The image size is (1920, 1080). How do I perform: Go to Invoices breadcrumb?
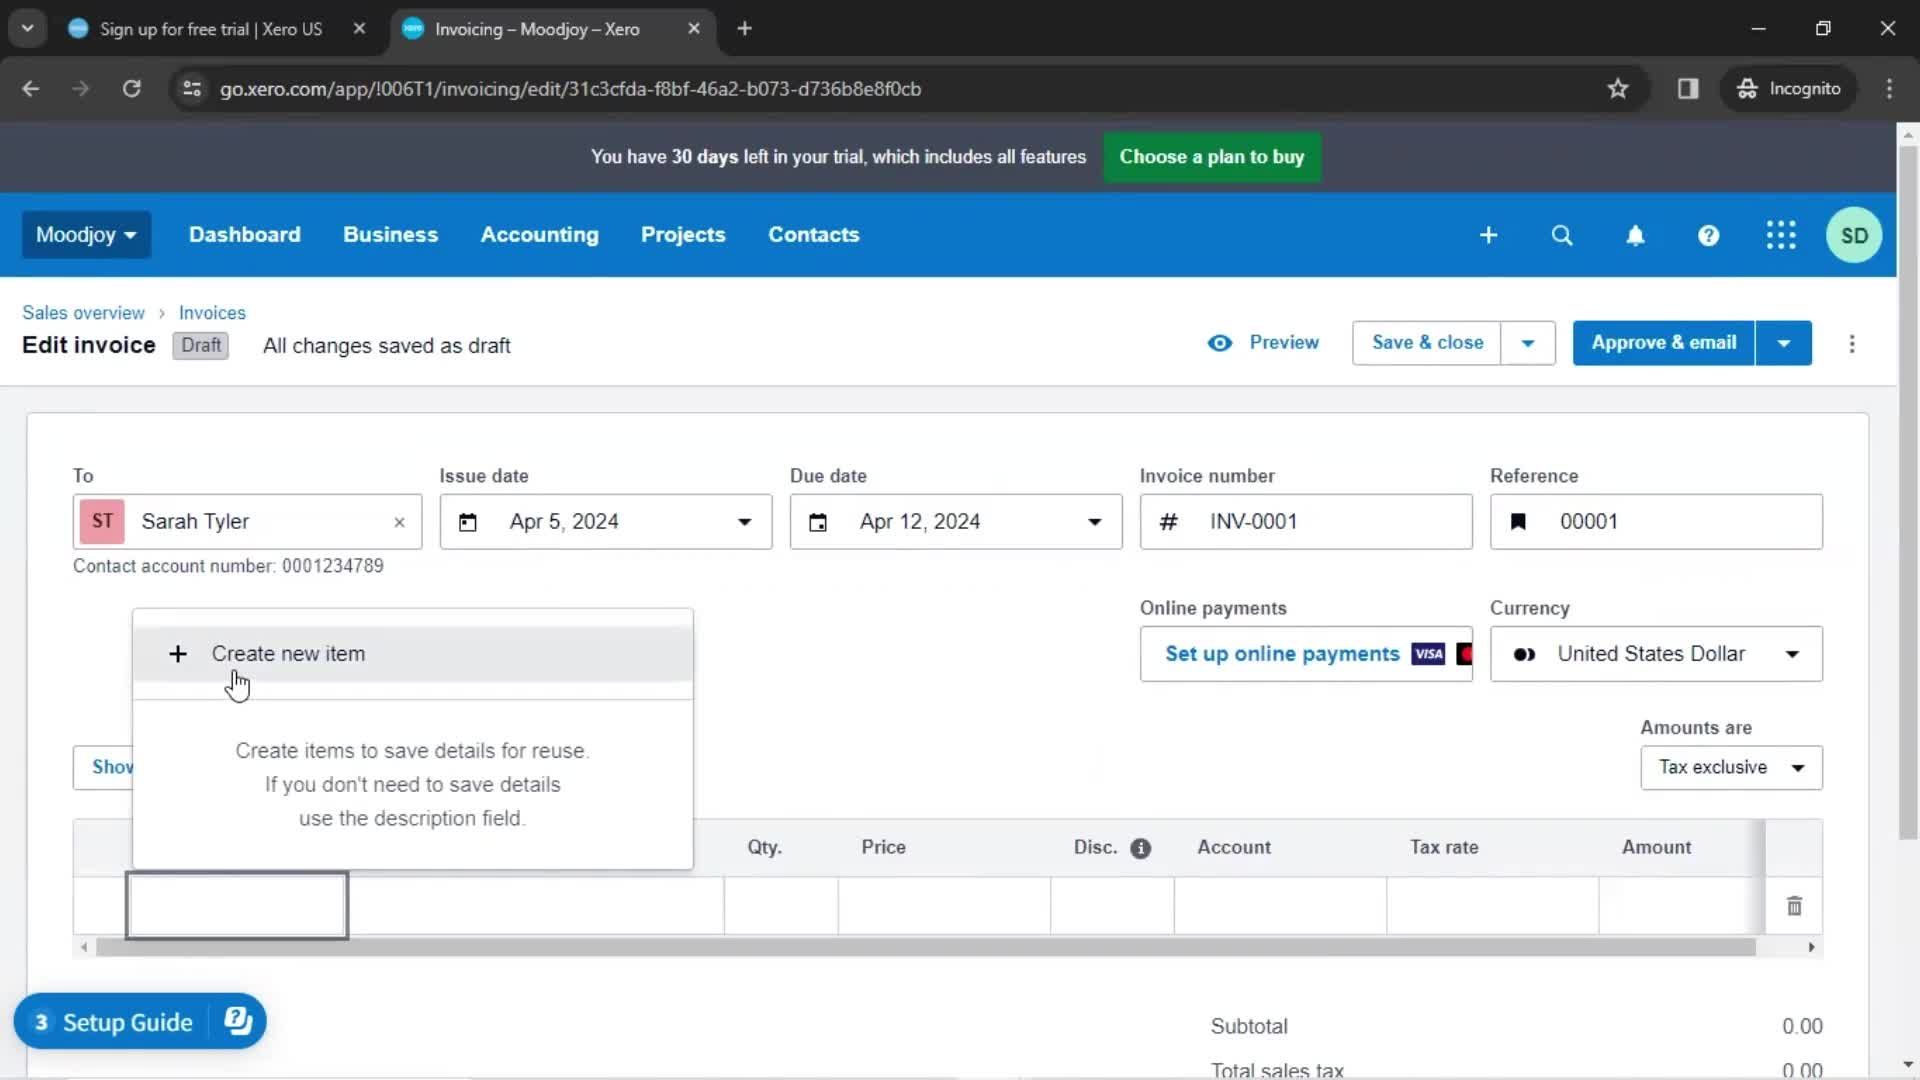[212, 313]
